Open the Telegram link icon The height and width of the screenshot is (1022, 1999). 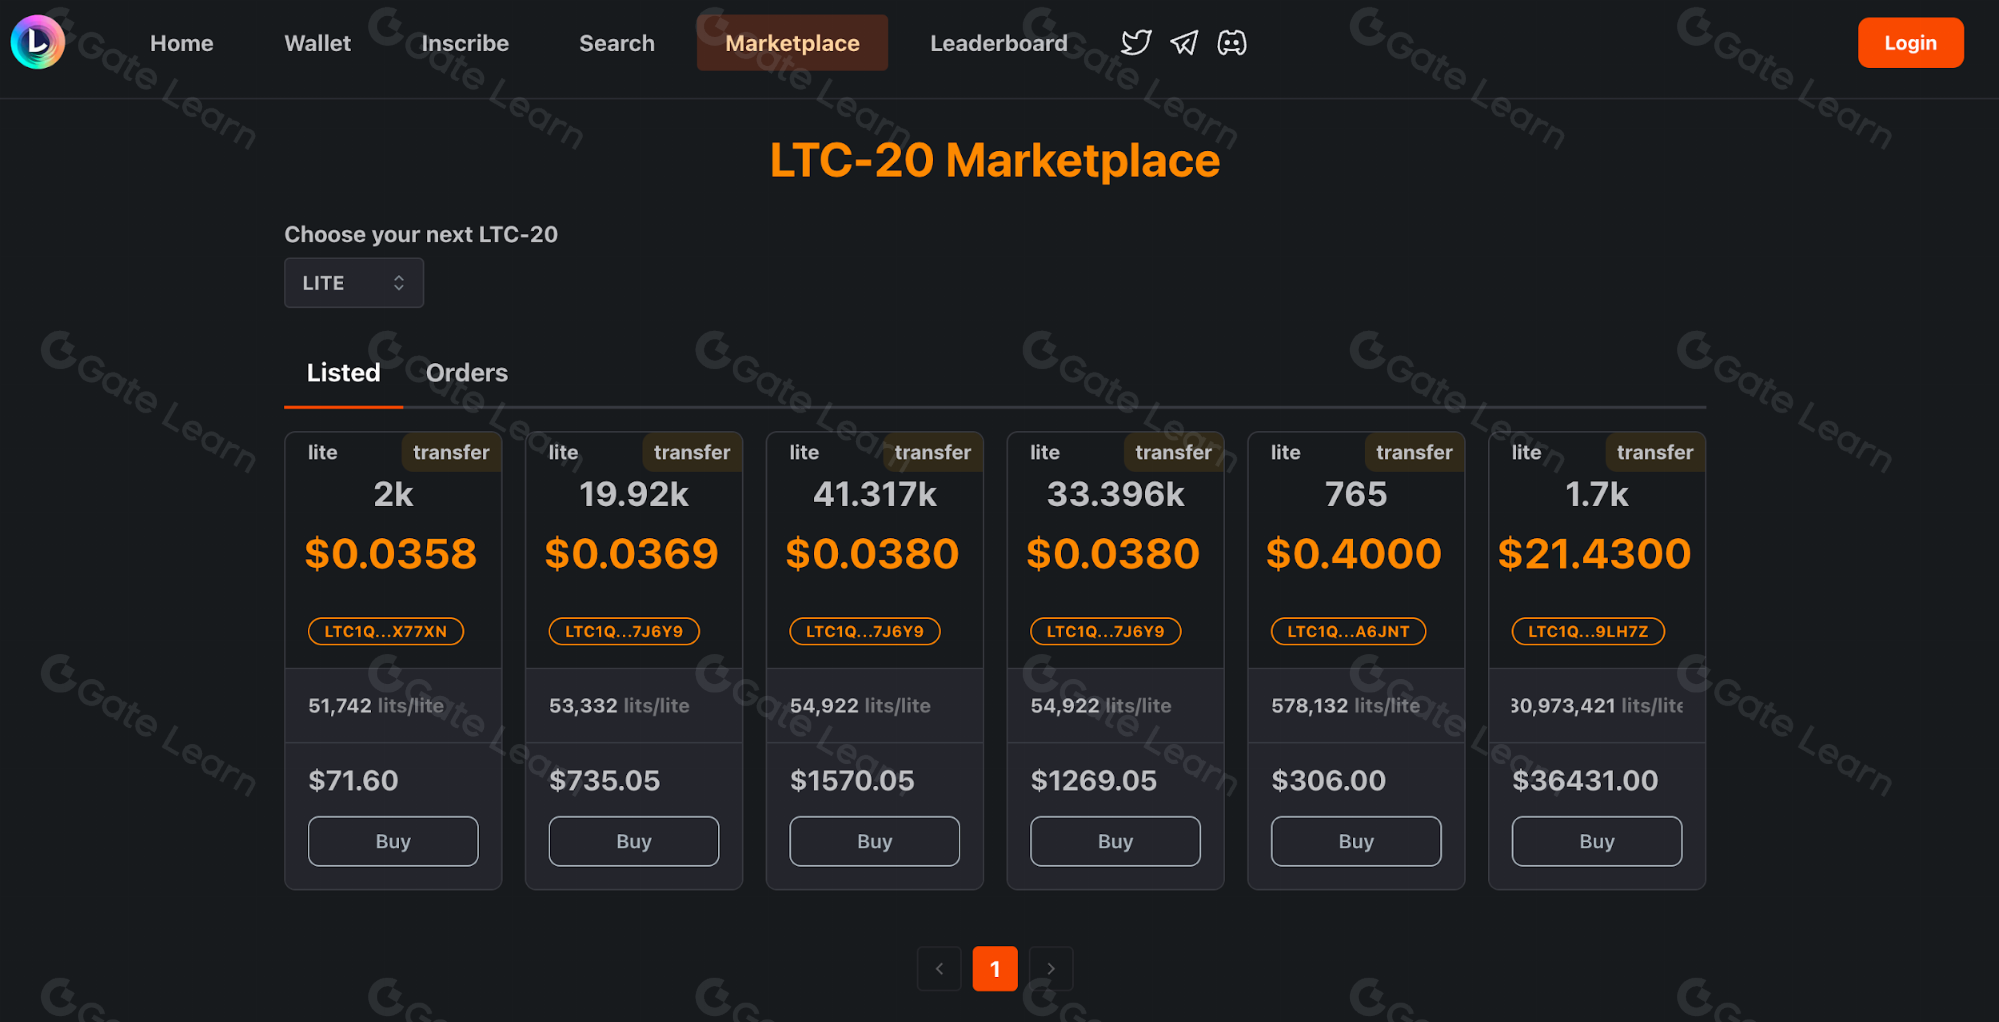tap(1184, 43)
